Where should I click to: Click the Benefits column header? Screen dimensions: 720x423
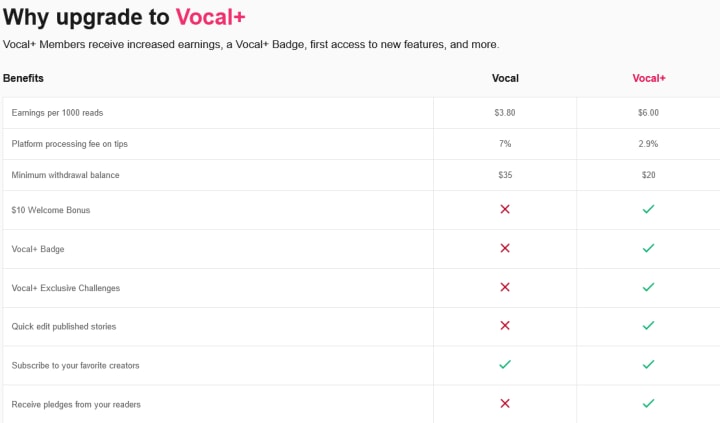23,78
